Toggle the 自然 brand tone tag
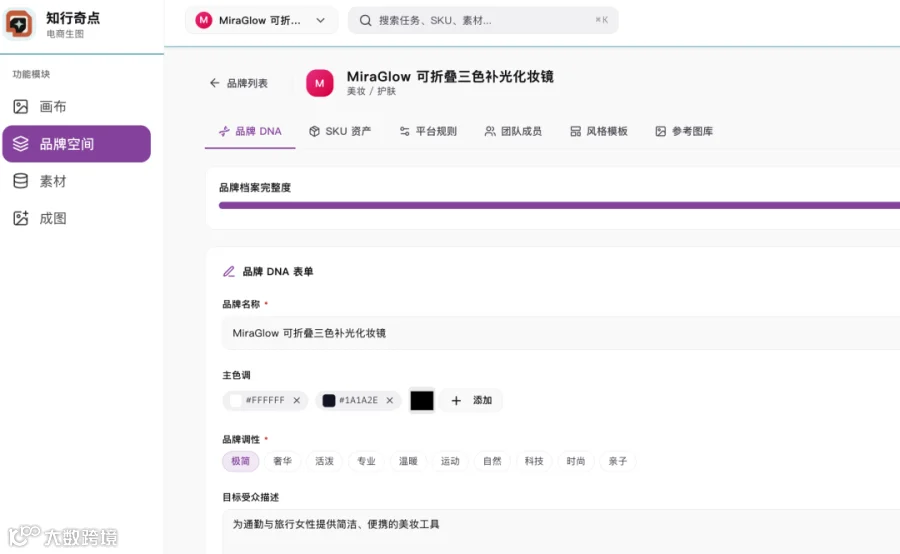The image size is (900, 554). coord(492,461)
